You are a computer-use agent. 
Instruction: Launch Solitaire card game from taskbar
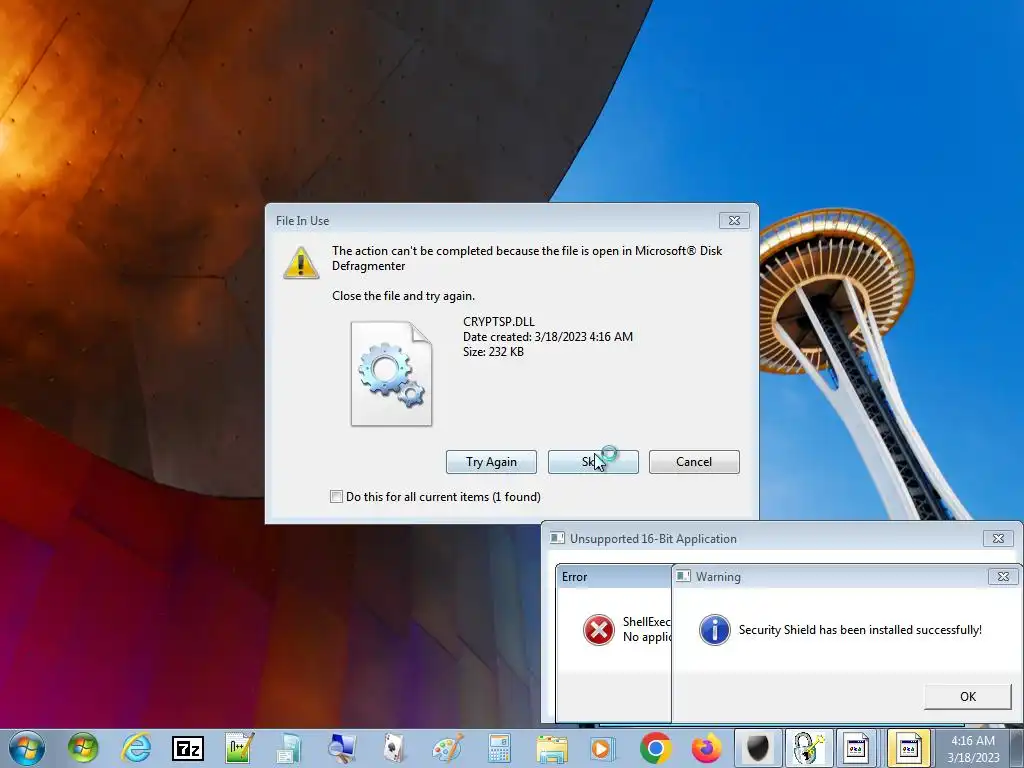[394, 748]
